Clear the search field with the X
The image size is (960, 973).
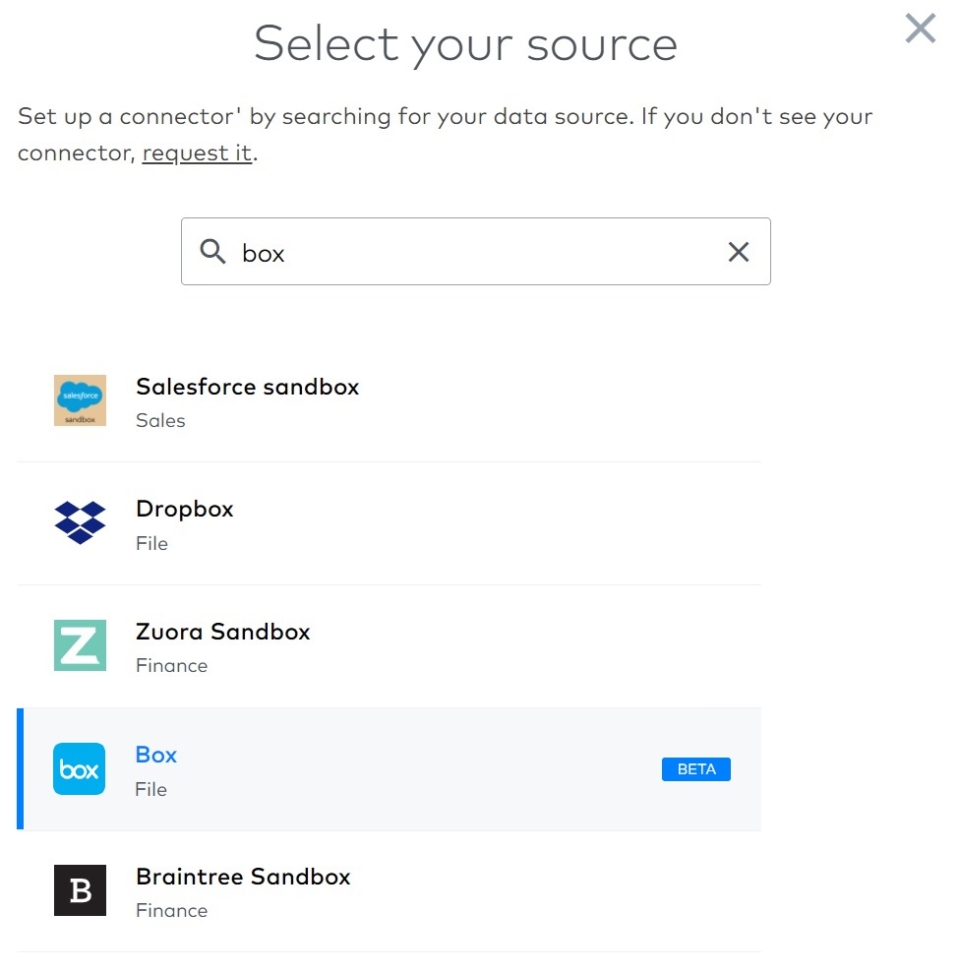coord(738,252)
